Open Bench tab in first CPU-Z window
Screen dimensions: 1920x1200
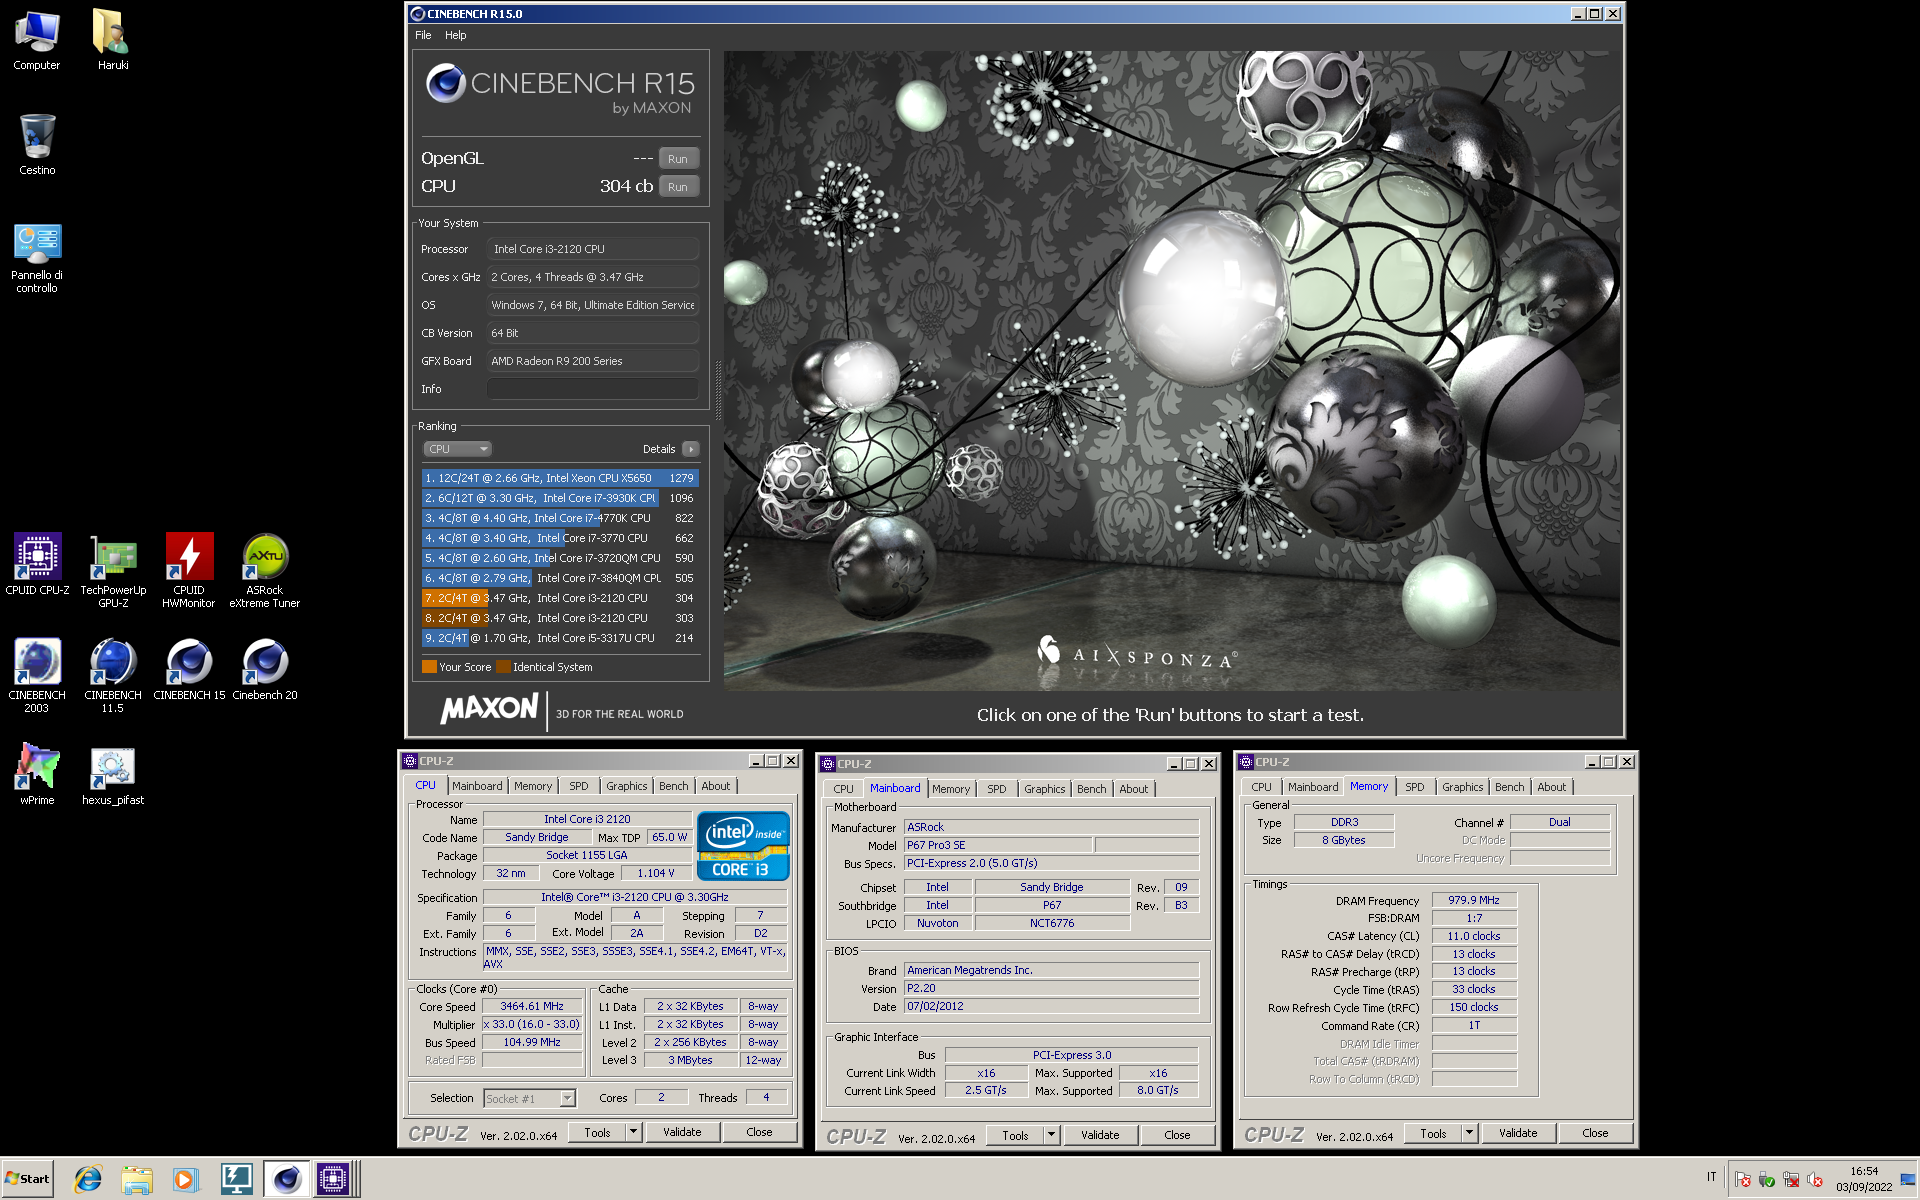point(673,786)
